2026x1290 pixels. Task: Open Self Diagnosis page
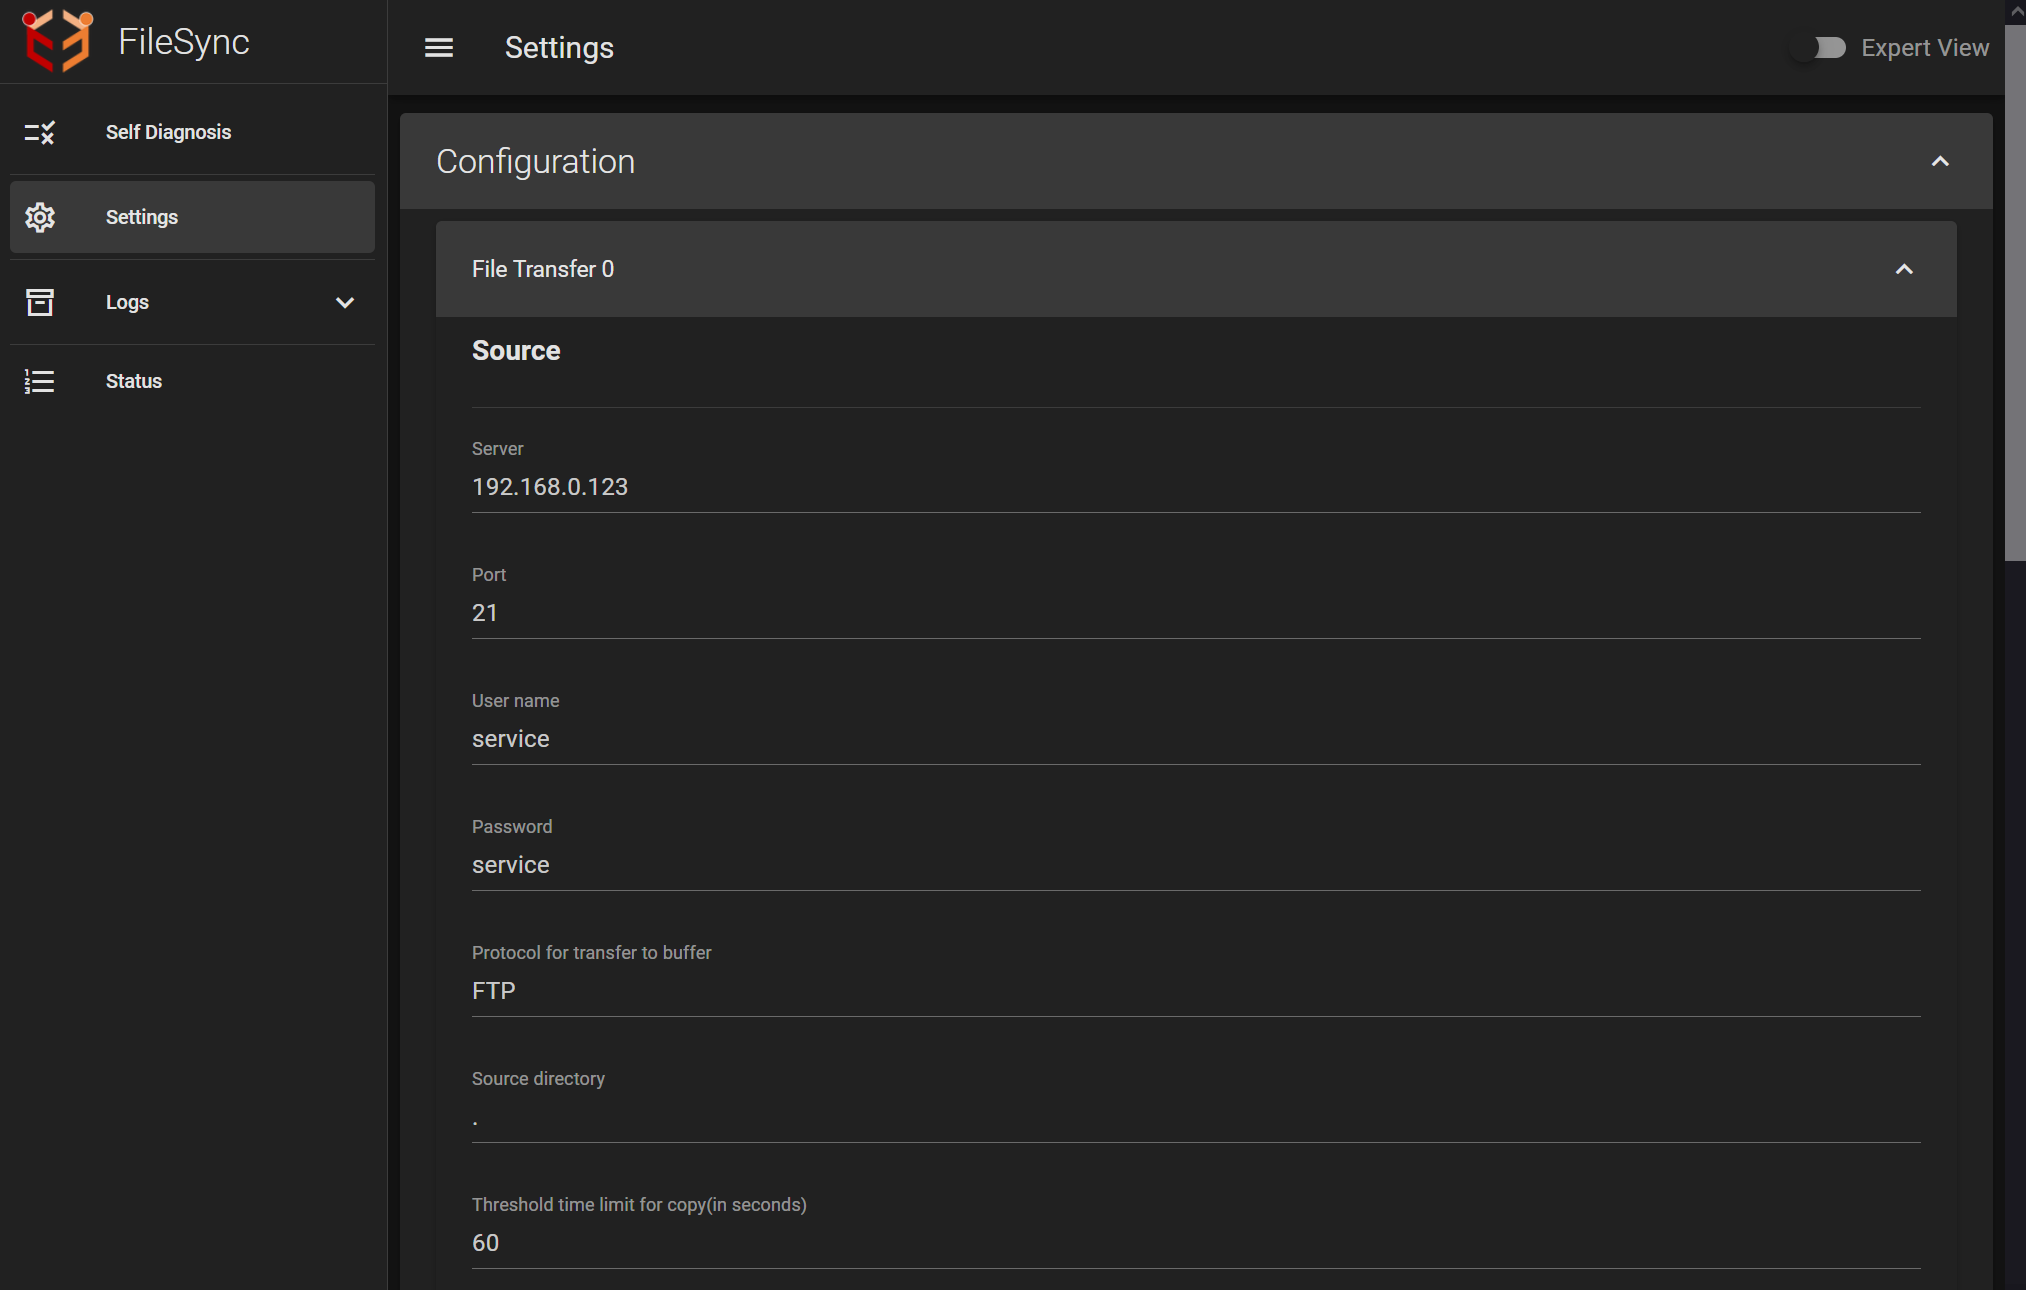192,132
